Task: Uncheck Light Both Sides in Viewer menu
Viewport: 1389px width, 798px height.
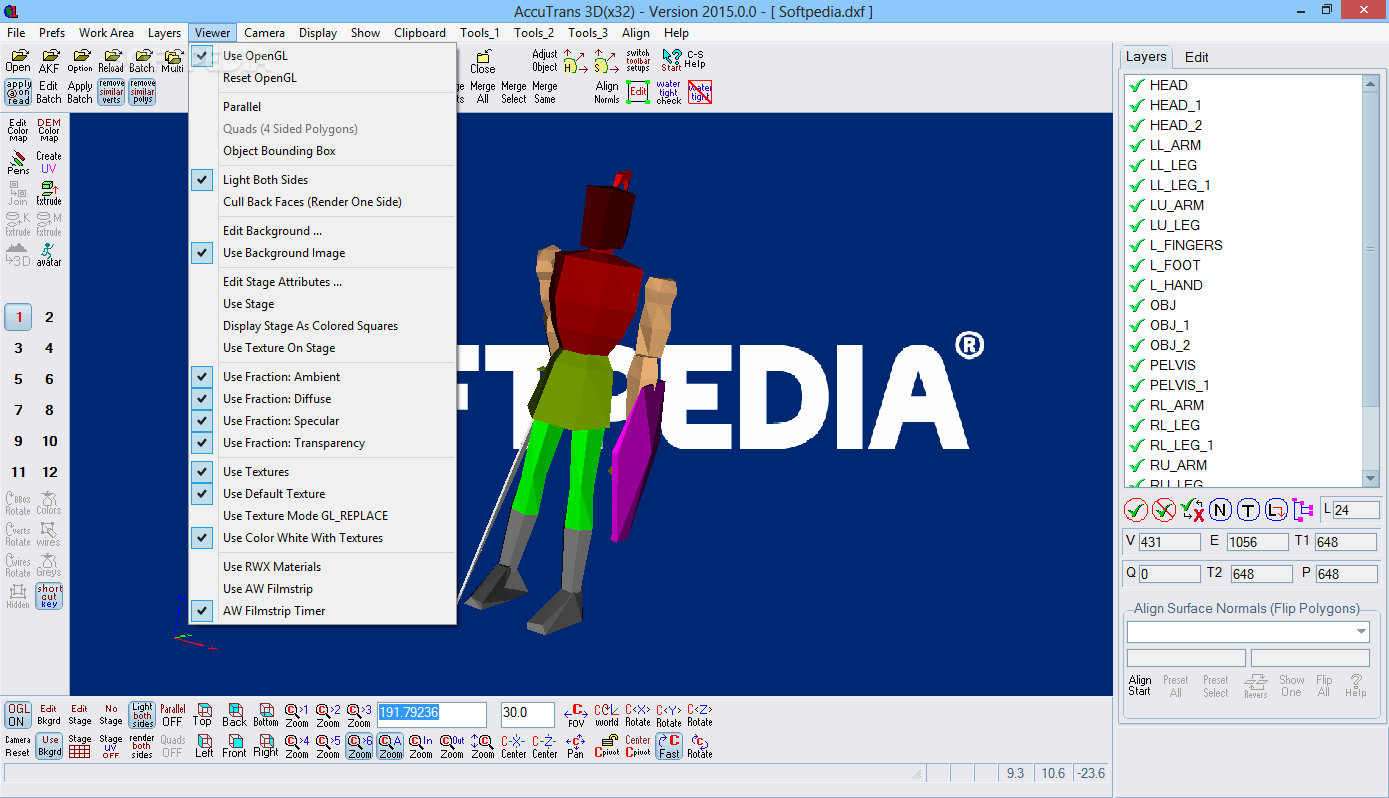Action: coord(322,180)
